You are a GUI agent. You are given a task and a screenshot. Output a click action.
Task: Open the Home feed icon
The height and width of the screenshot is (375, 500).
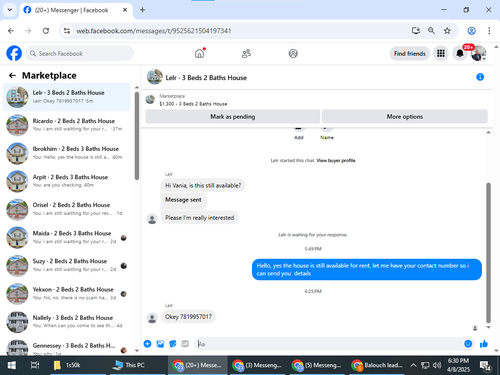tap(199, 53)
